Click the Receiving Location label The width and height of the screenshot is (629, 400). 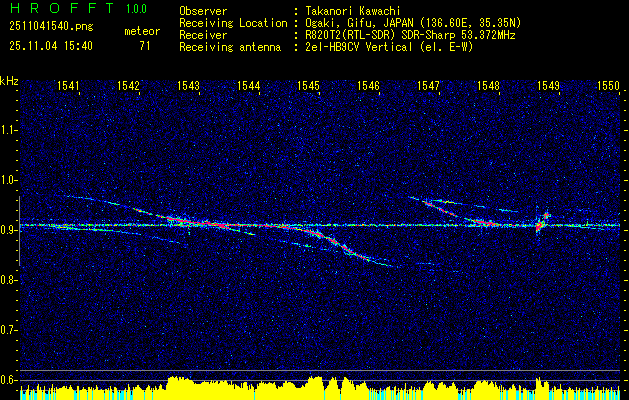(x=233, y=23)
